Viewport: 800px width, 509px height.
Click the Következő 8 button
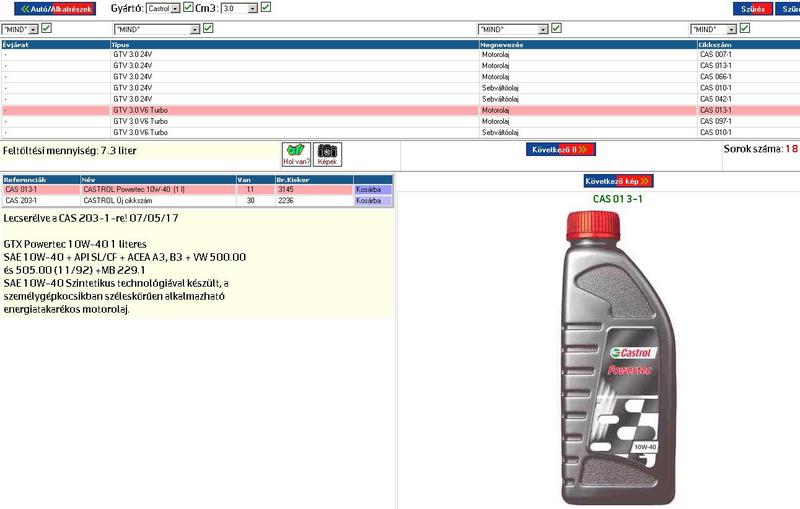coord(560,149)
